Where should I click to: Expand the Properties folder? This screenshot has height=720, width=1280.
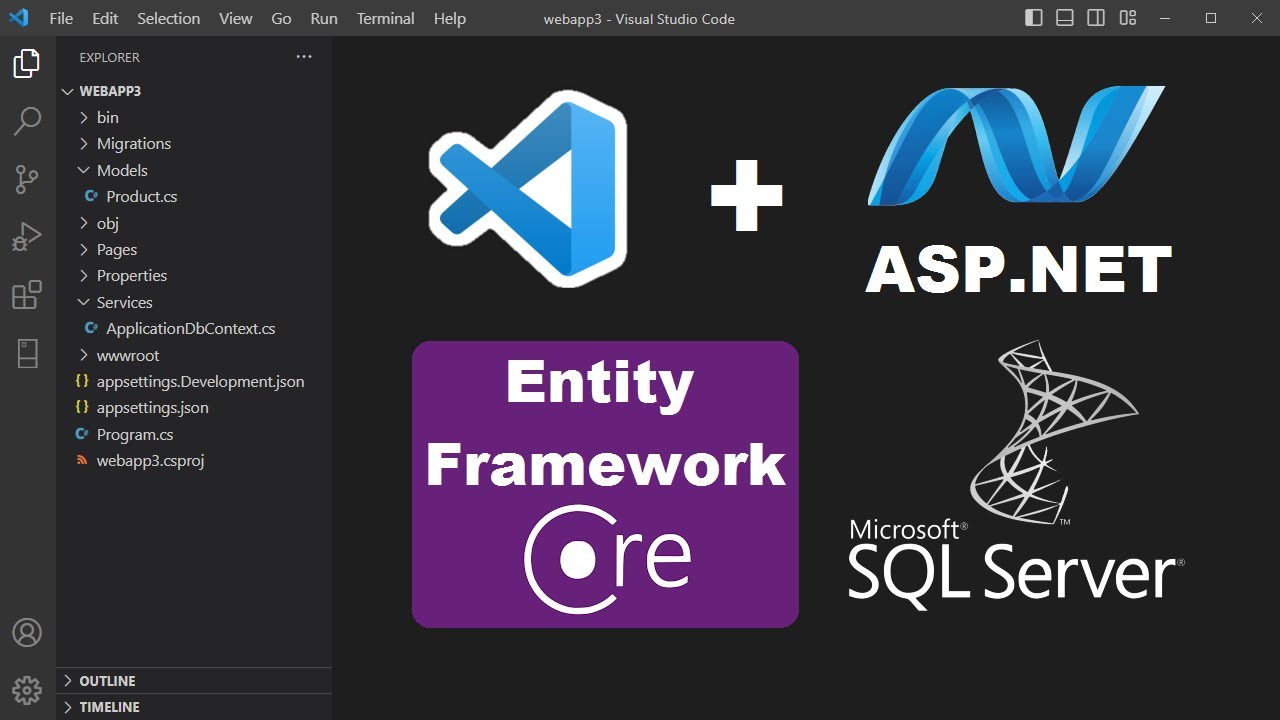194,275
